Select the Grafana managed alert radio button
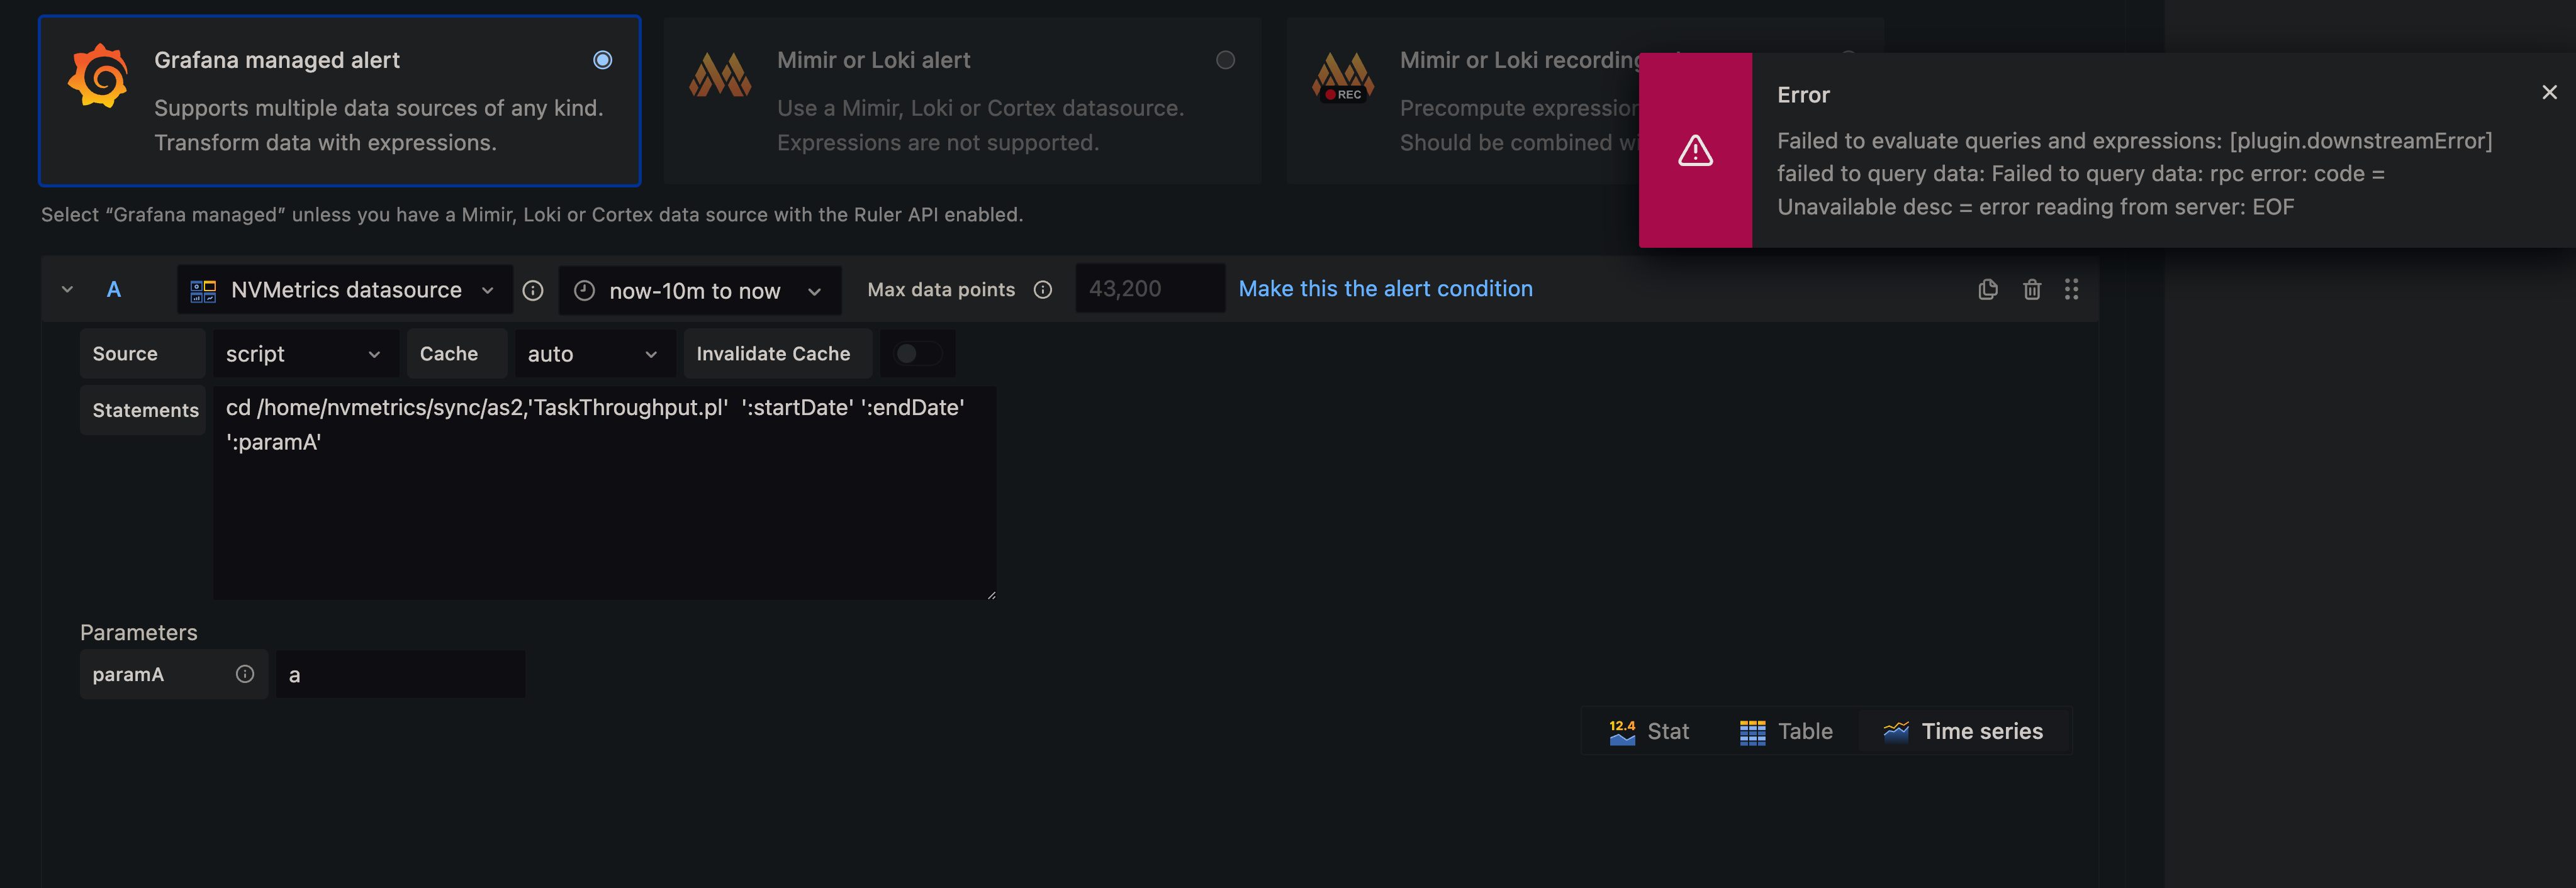The width and height of the screenshot is (2576, 888). tap(602, 60)
